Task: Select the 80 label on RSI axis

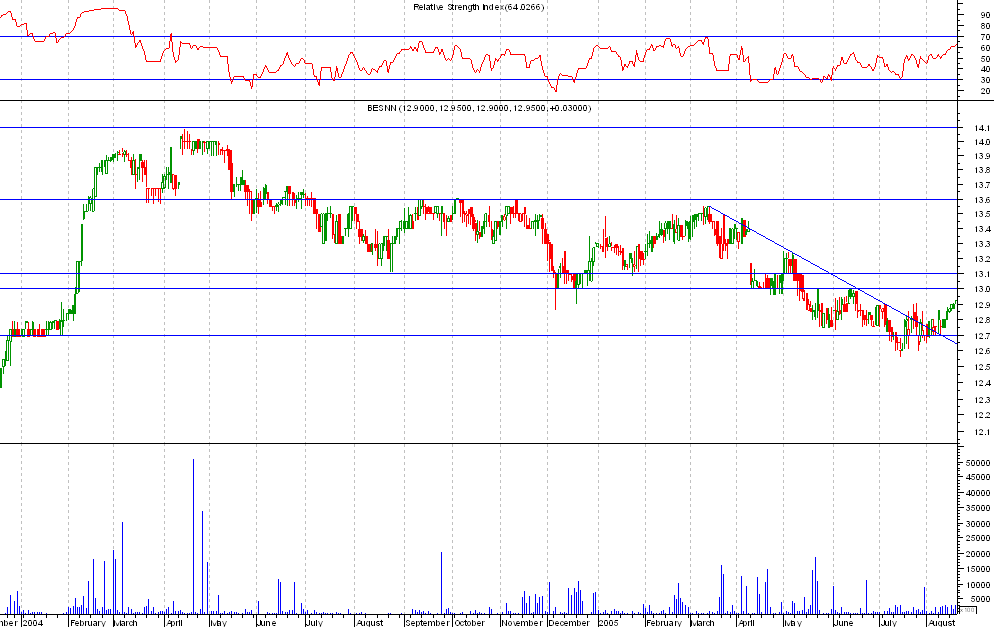Action: click(985, 26)
